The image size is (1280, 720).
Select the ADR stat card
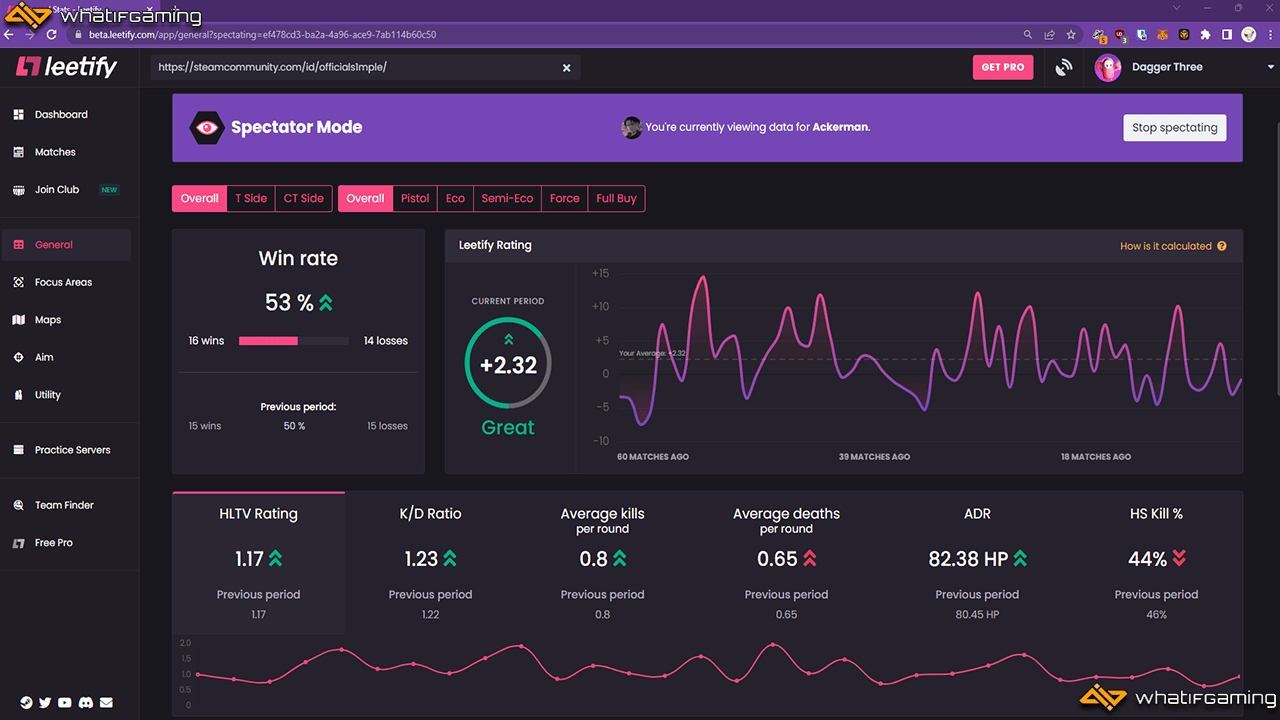tap(977, 563)
